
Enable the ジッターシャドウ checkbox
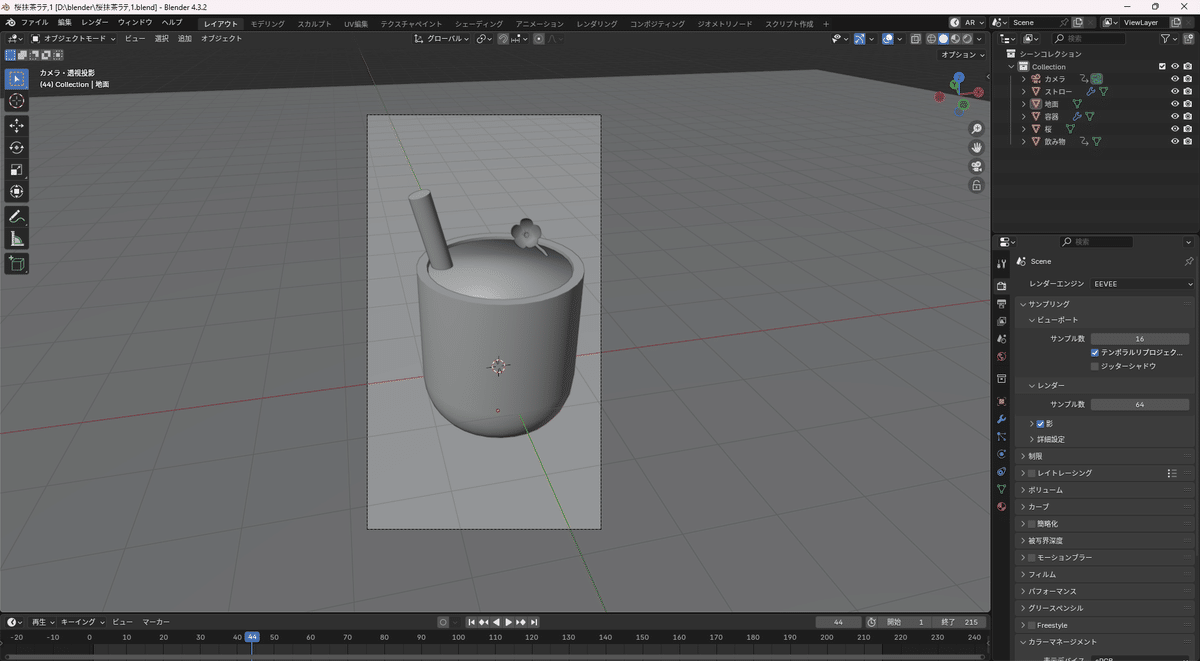coord(1095,366)
